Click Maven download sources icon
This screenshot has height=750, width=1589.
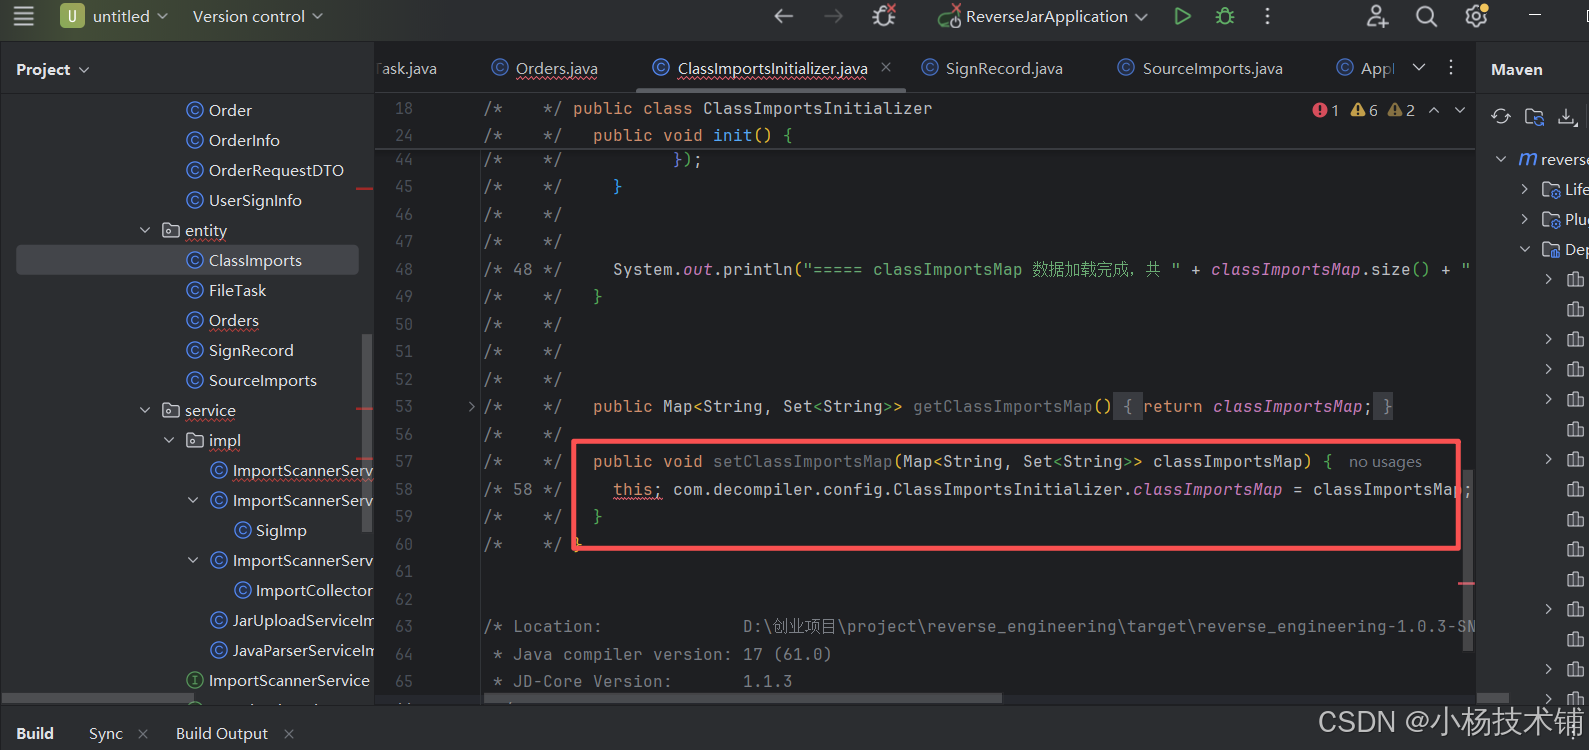coord(1567,117)
